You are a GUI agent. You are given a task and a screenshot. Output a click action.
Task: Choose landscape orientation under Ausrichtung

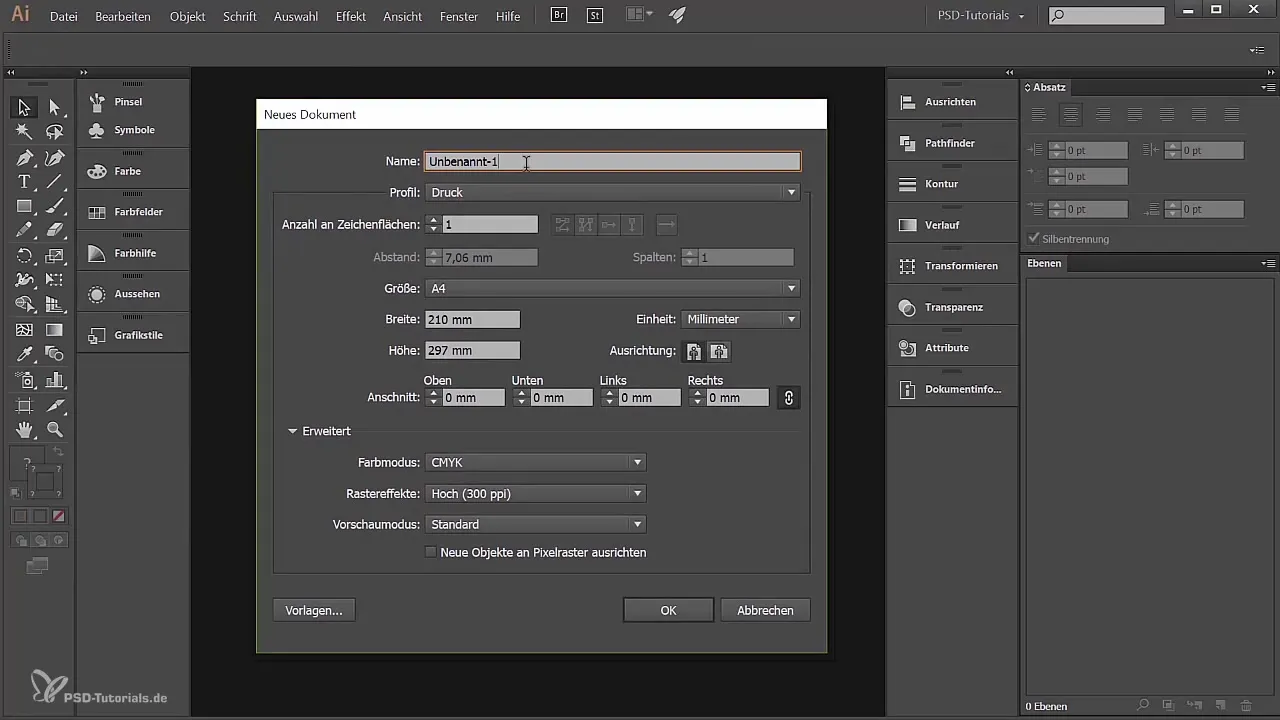point(719,351)
